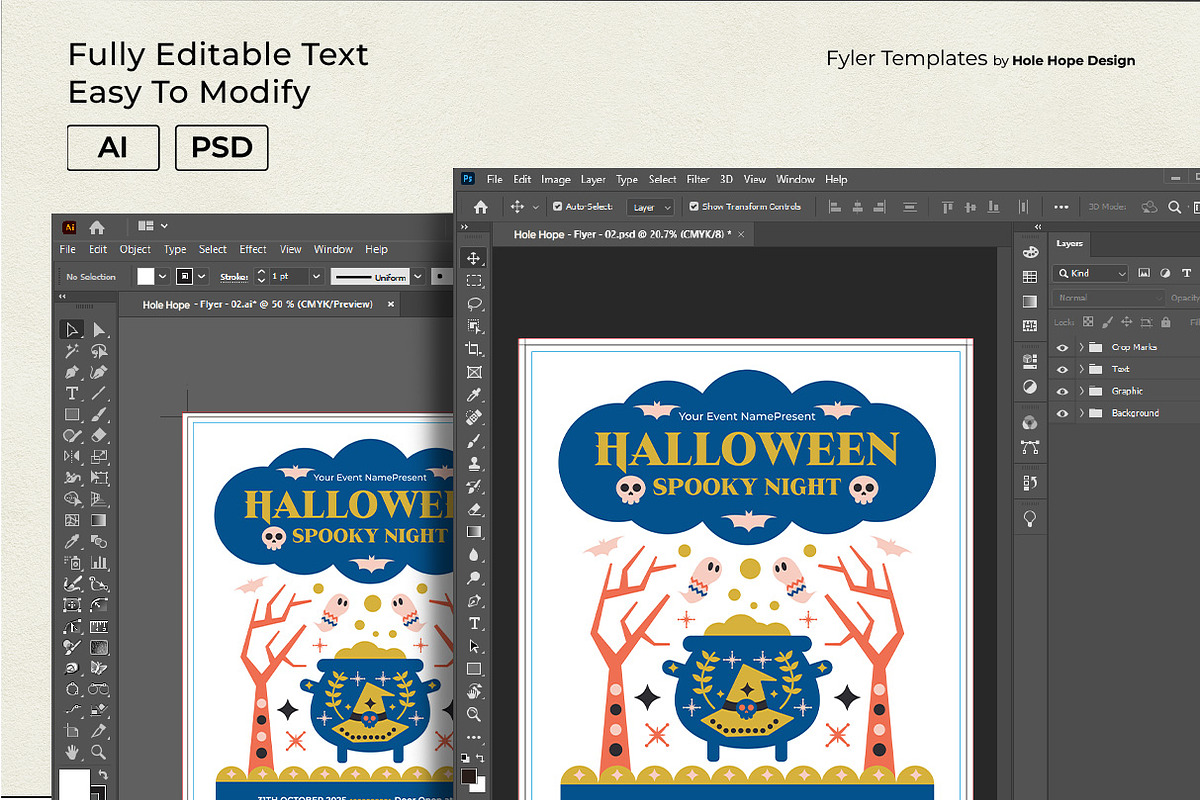Open Image menu in Photoshop

(556, 180)
